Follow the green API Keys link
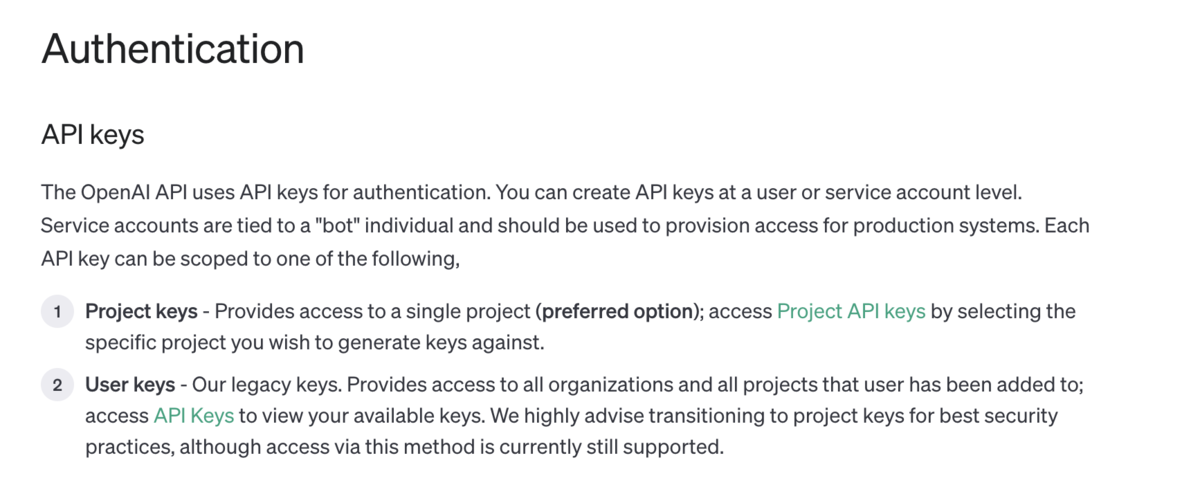The width and height of the screenshot is (1200, 478). [194, 414]
